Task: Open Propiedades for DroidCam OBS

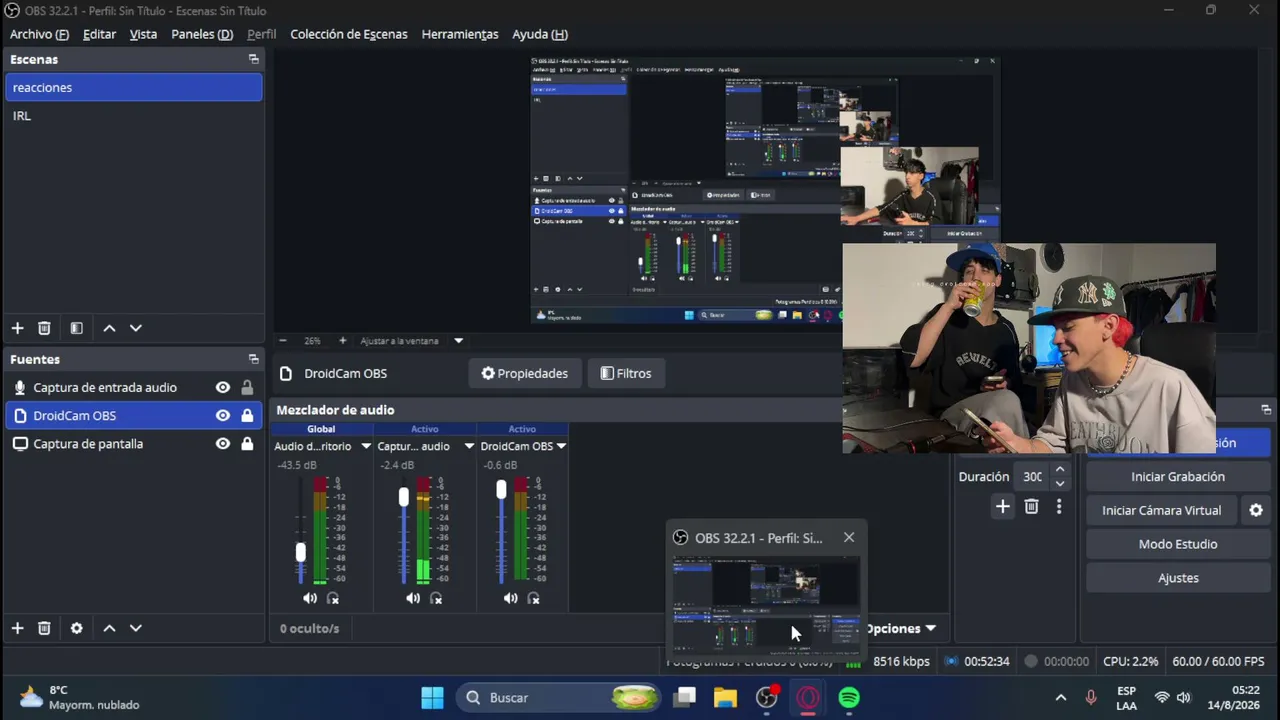Action: pos(524,374)
